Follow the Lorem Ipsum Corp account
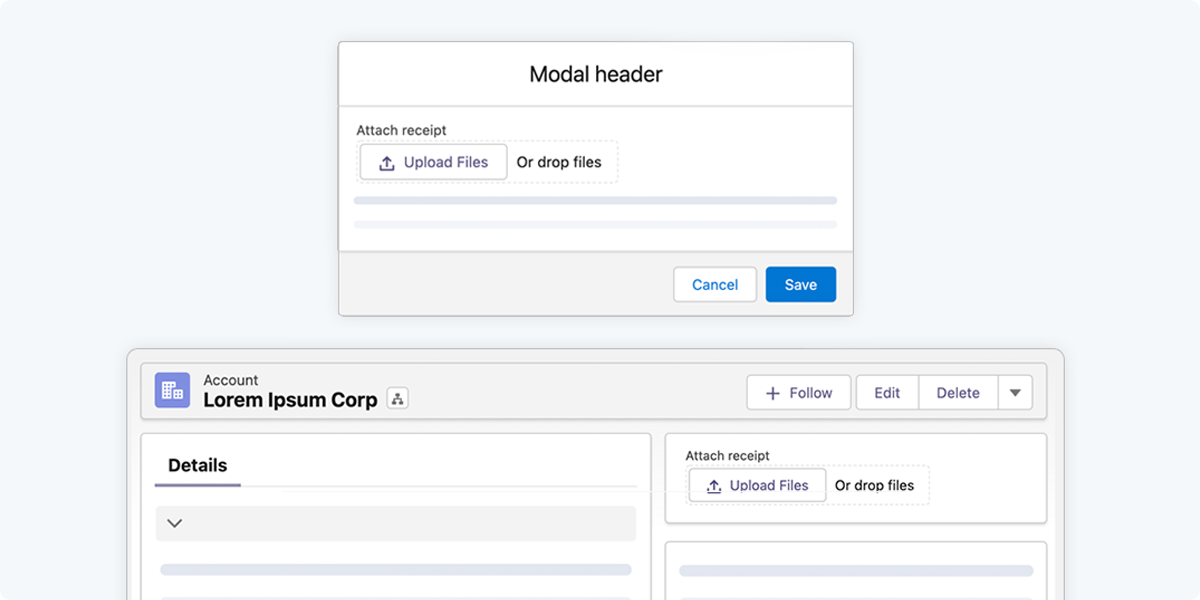This screenshot has height=600, width=1200. (798, 392)
